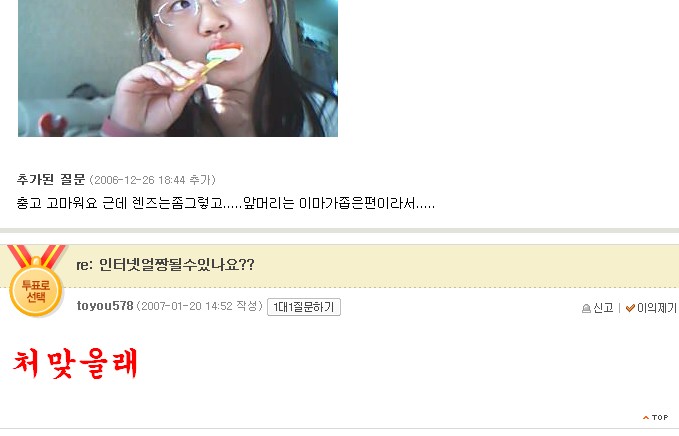Click the answer title re: 인터넷얼짱될수있나요??
Image resolution: width=679 pixels, height=436 pixels.
[x=165, y=265]
